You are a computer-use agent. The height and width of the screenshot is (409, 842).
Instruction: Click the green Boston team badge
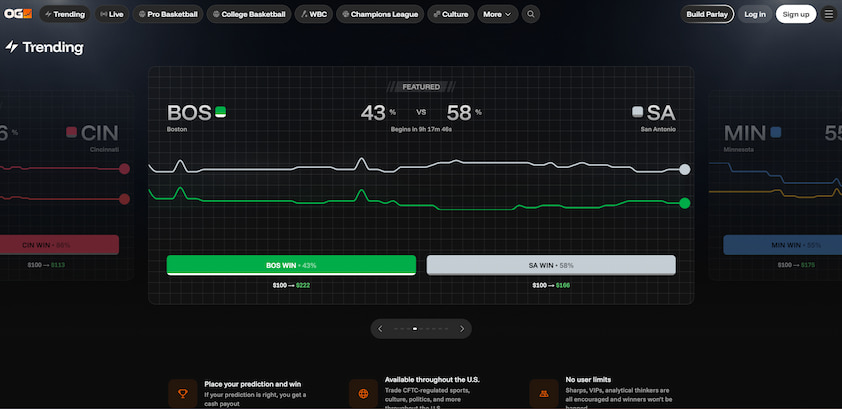pyautogui.click(x=220, y=112)
